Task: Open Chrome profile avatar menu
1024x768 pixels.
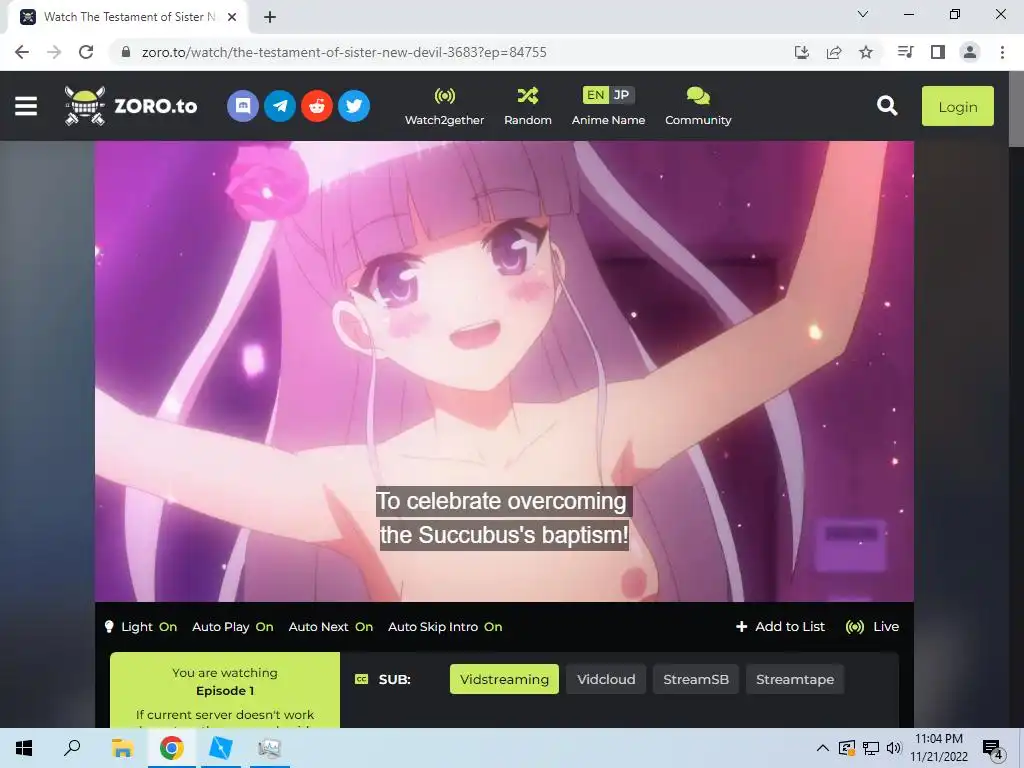Action: [x=970, y=52]
